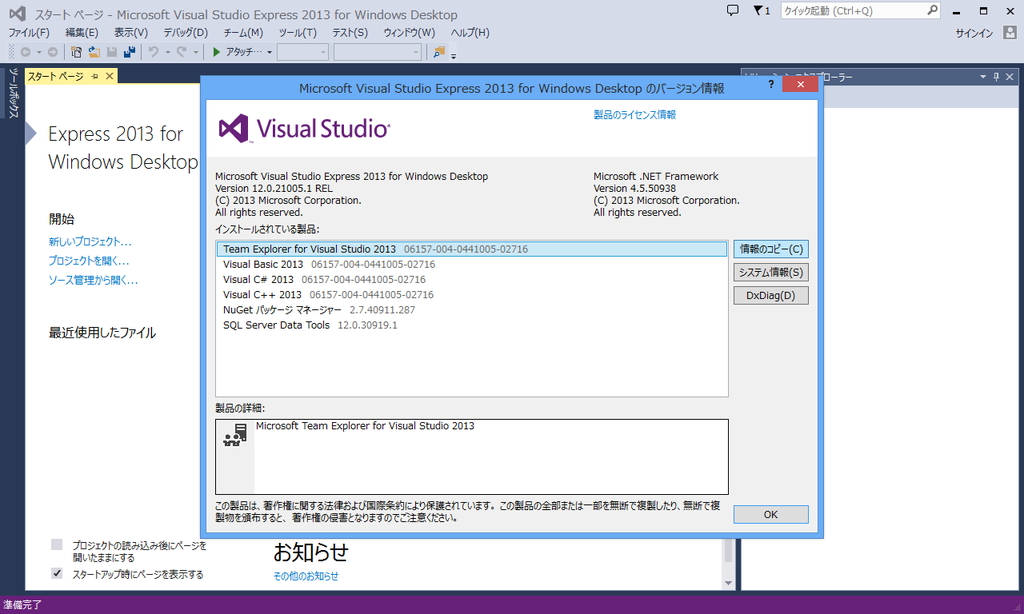Start the Attach debugger action

234,52
